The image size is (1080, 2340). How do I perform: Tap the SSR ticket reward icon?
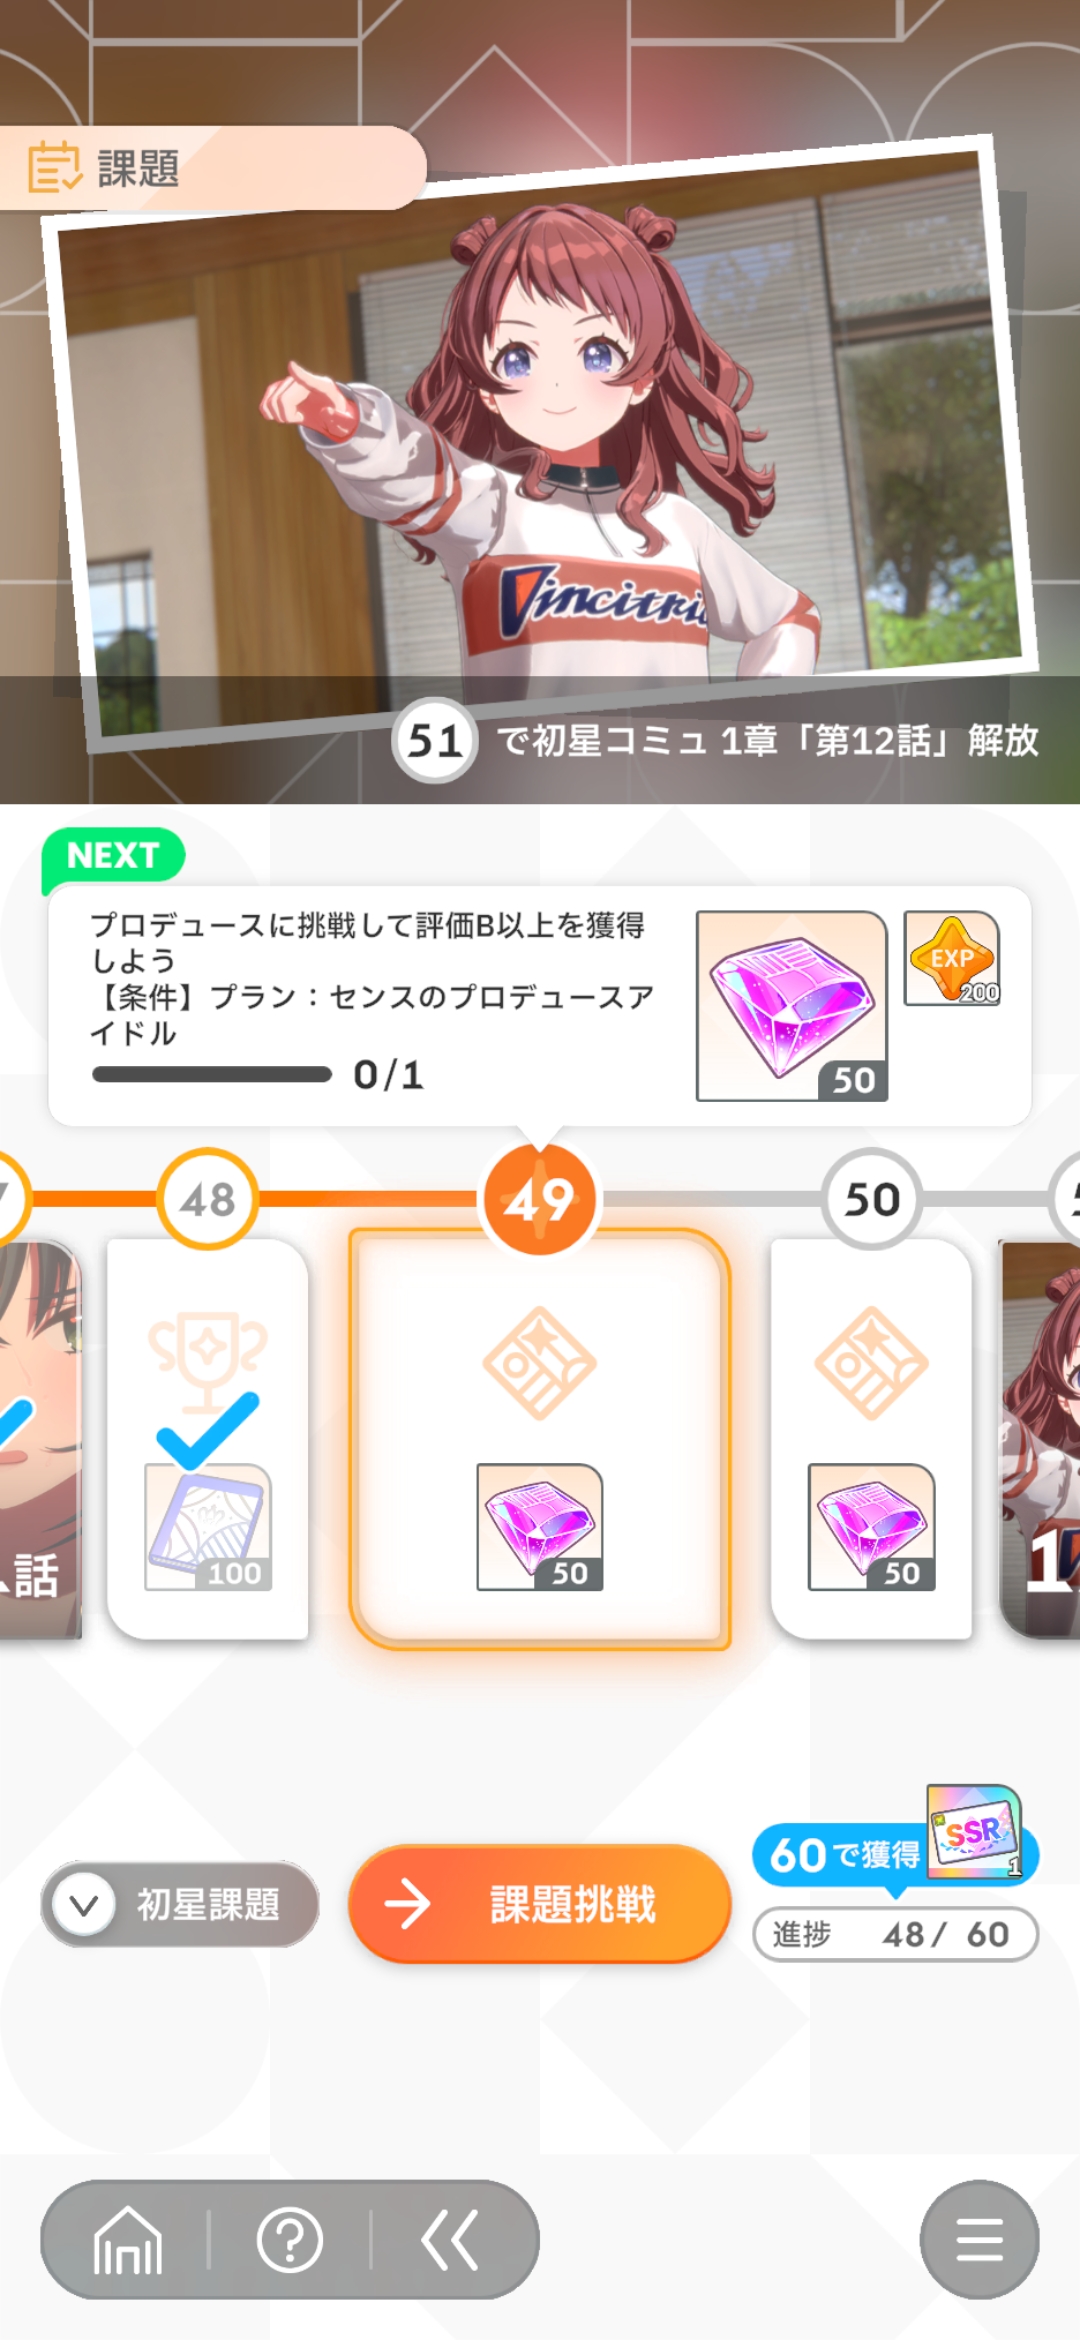(x=974, y=1830)
